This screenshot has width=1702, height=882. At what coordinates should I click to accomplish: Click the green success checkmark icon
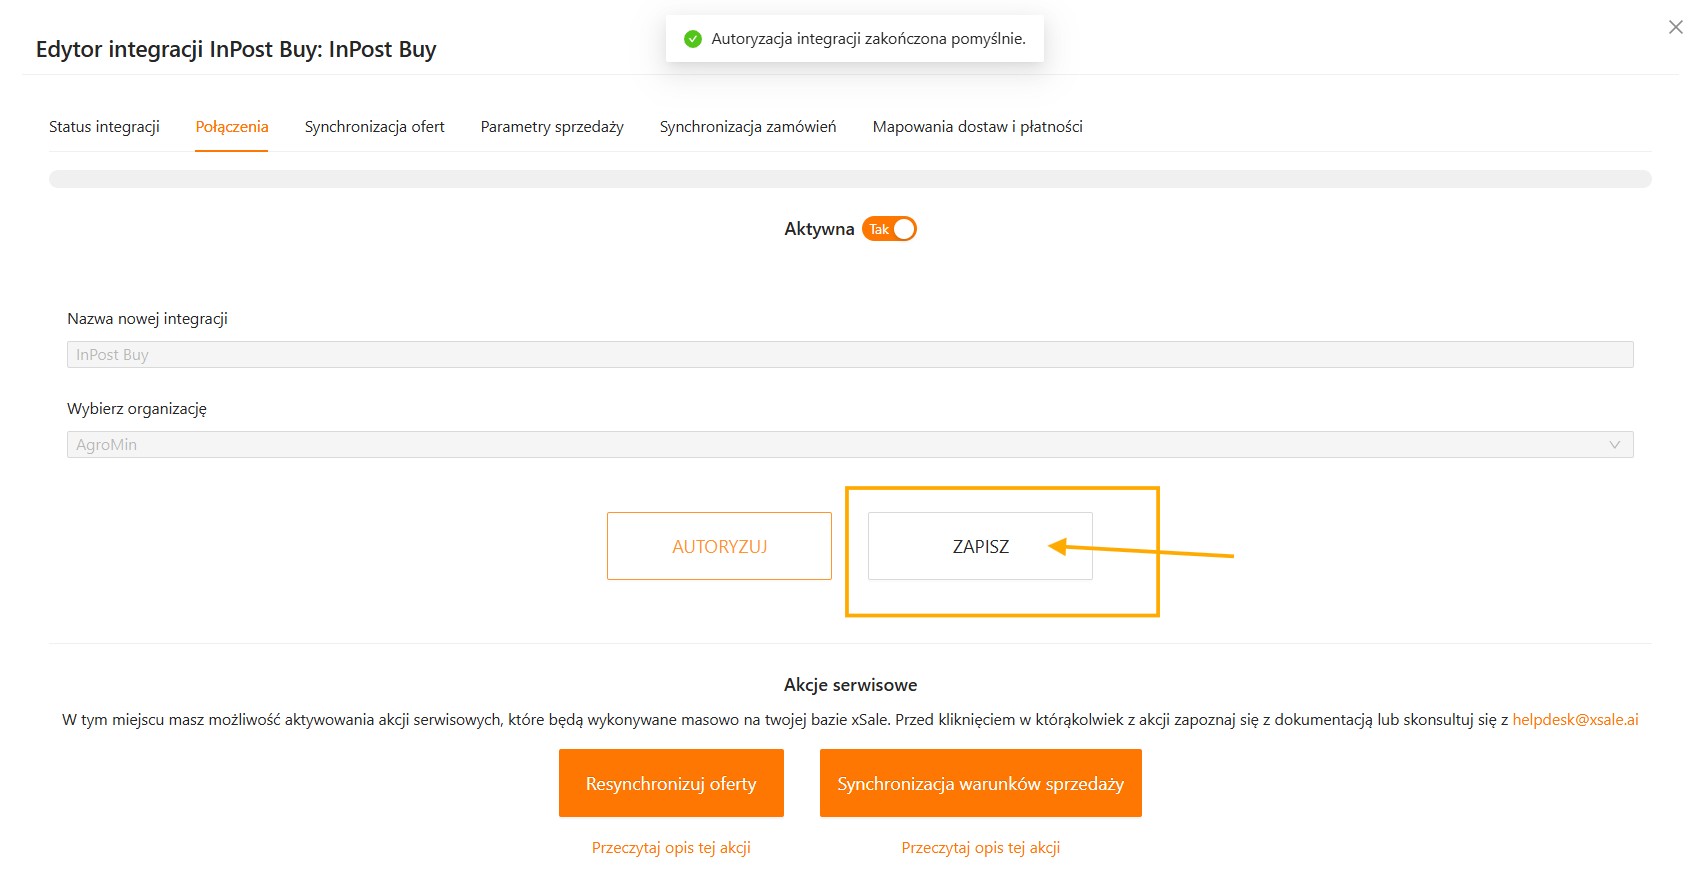click(692, 39)
